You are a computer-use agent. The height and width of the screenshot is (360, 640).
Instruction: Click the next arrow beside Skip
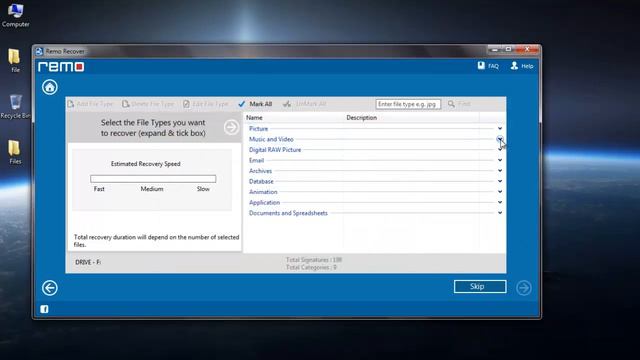[524, 288]
